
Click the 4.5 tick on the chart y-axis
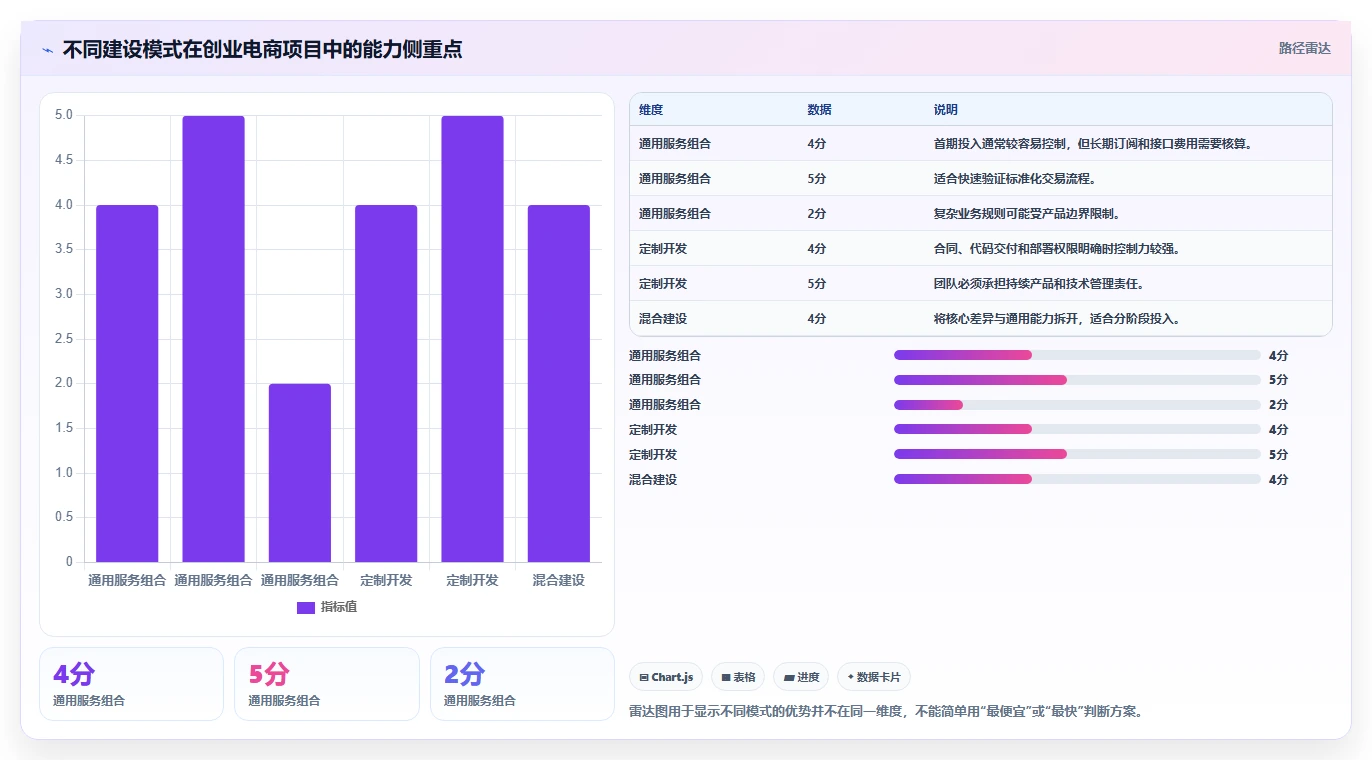point(63,160)
